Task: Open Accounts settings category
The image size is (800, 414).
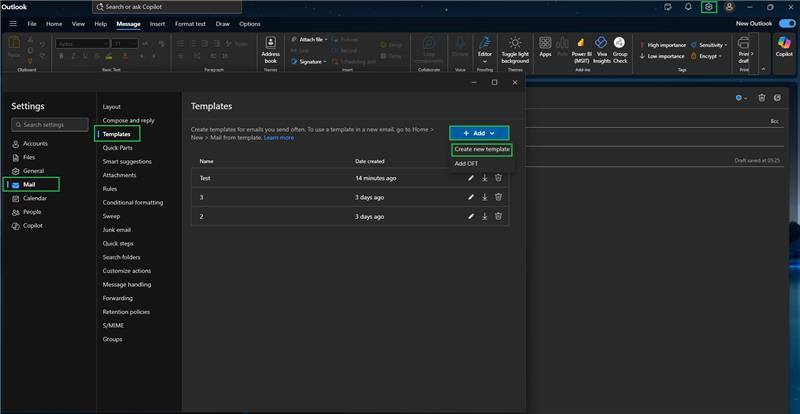Action: (35, 144)
